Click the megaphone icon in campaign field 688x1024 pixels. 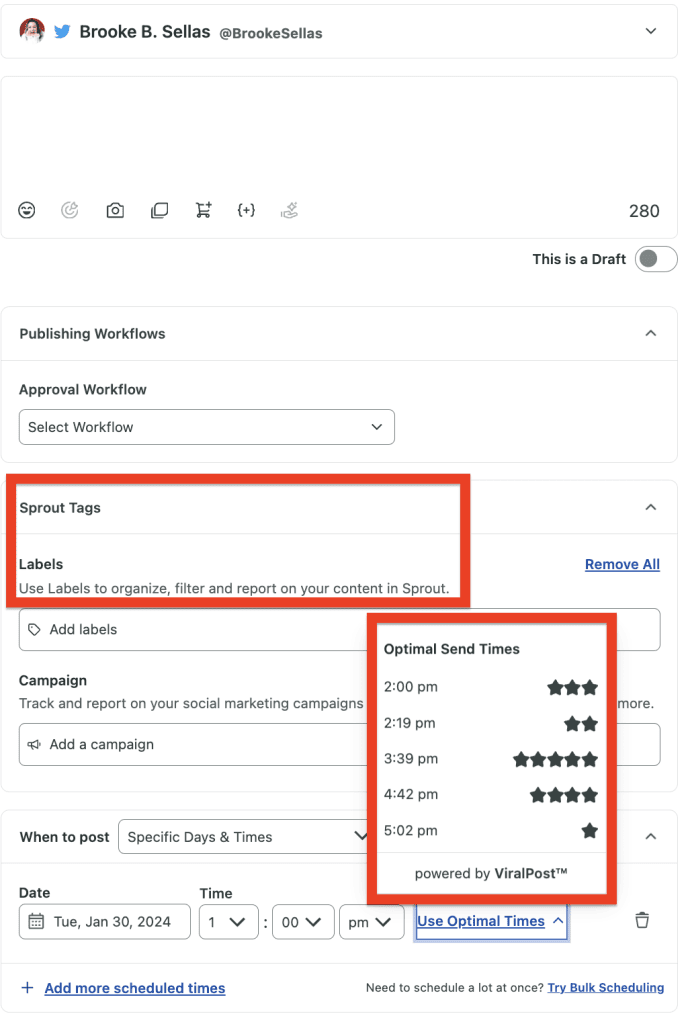35,744
